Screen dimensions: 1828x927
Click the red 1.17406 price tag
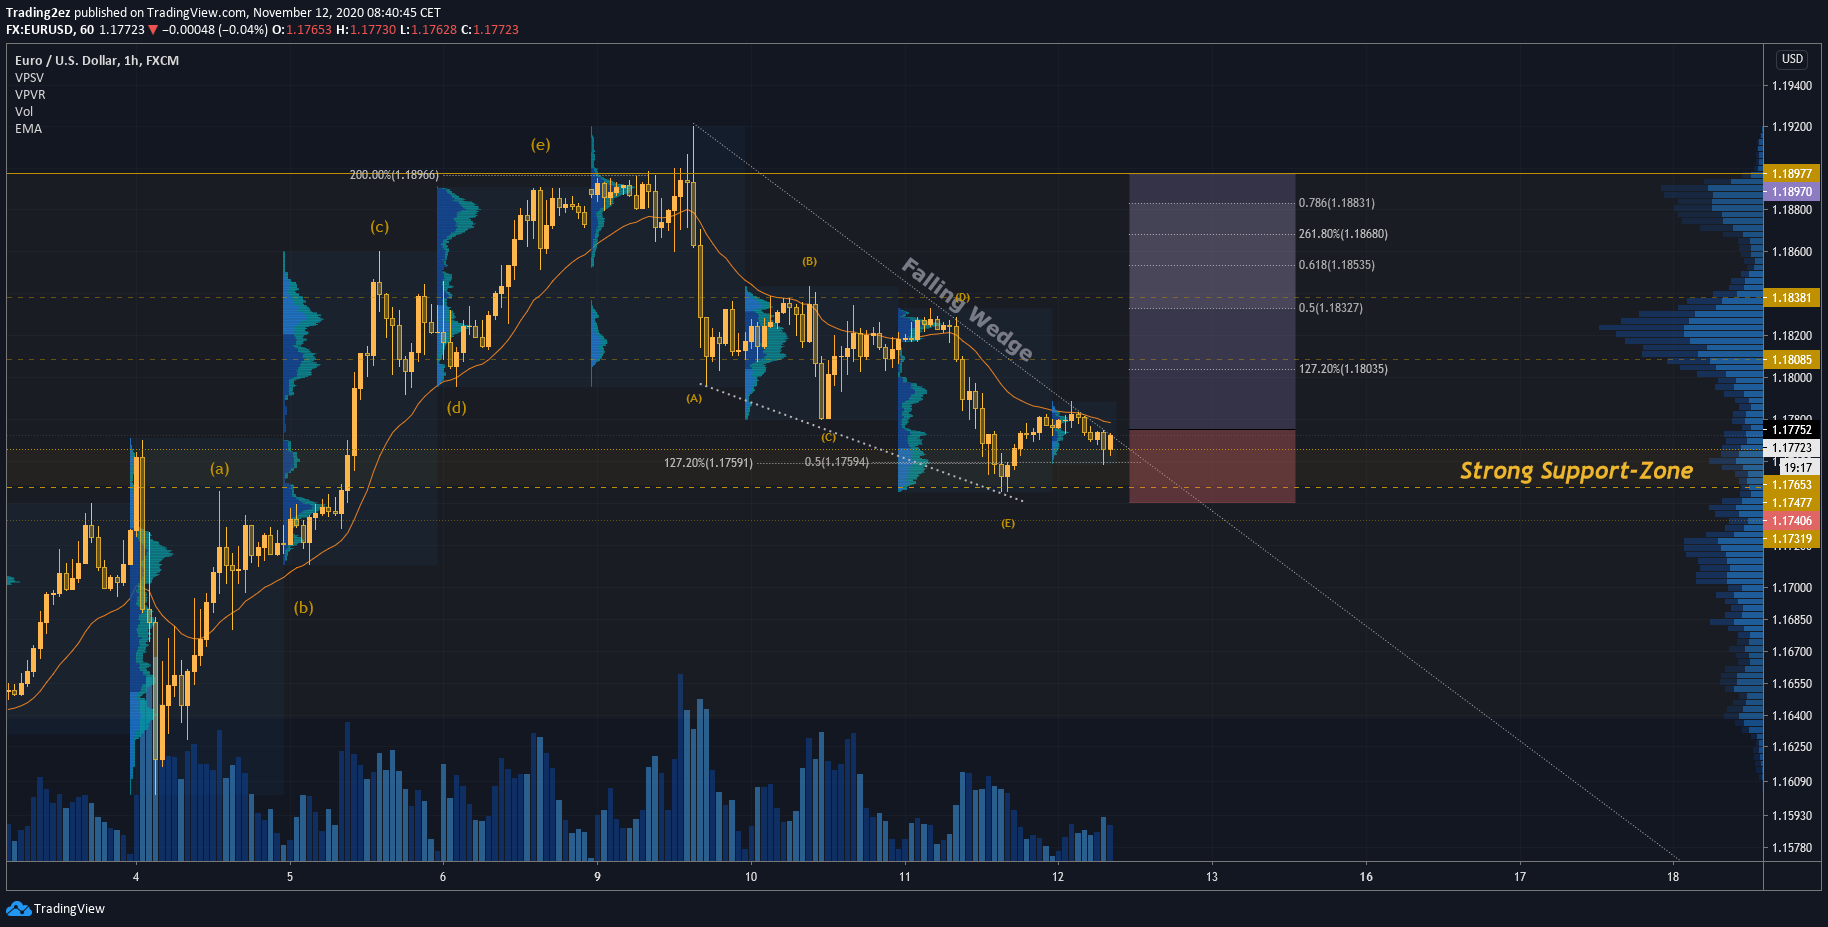[x=1791, y=521]
